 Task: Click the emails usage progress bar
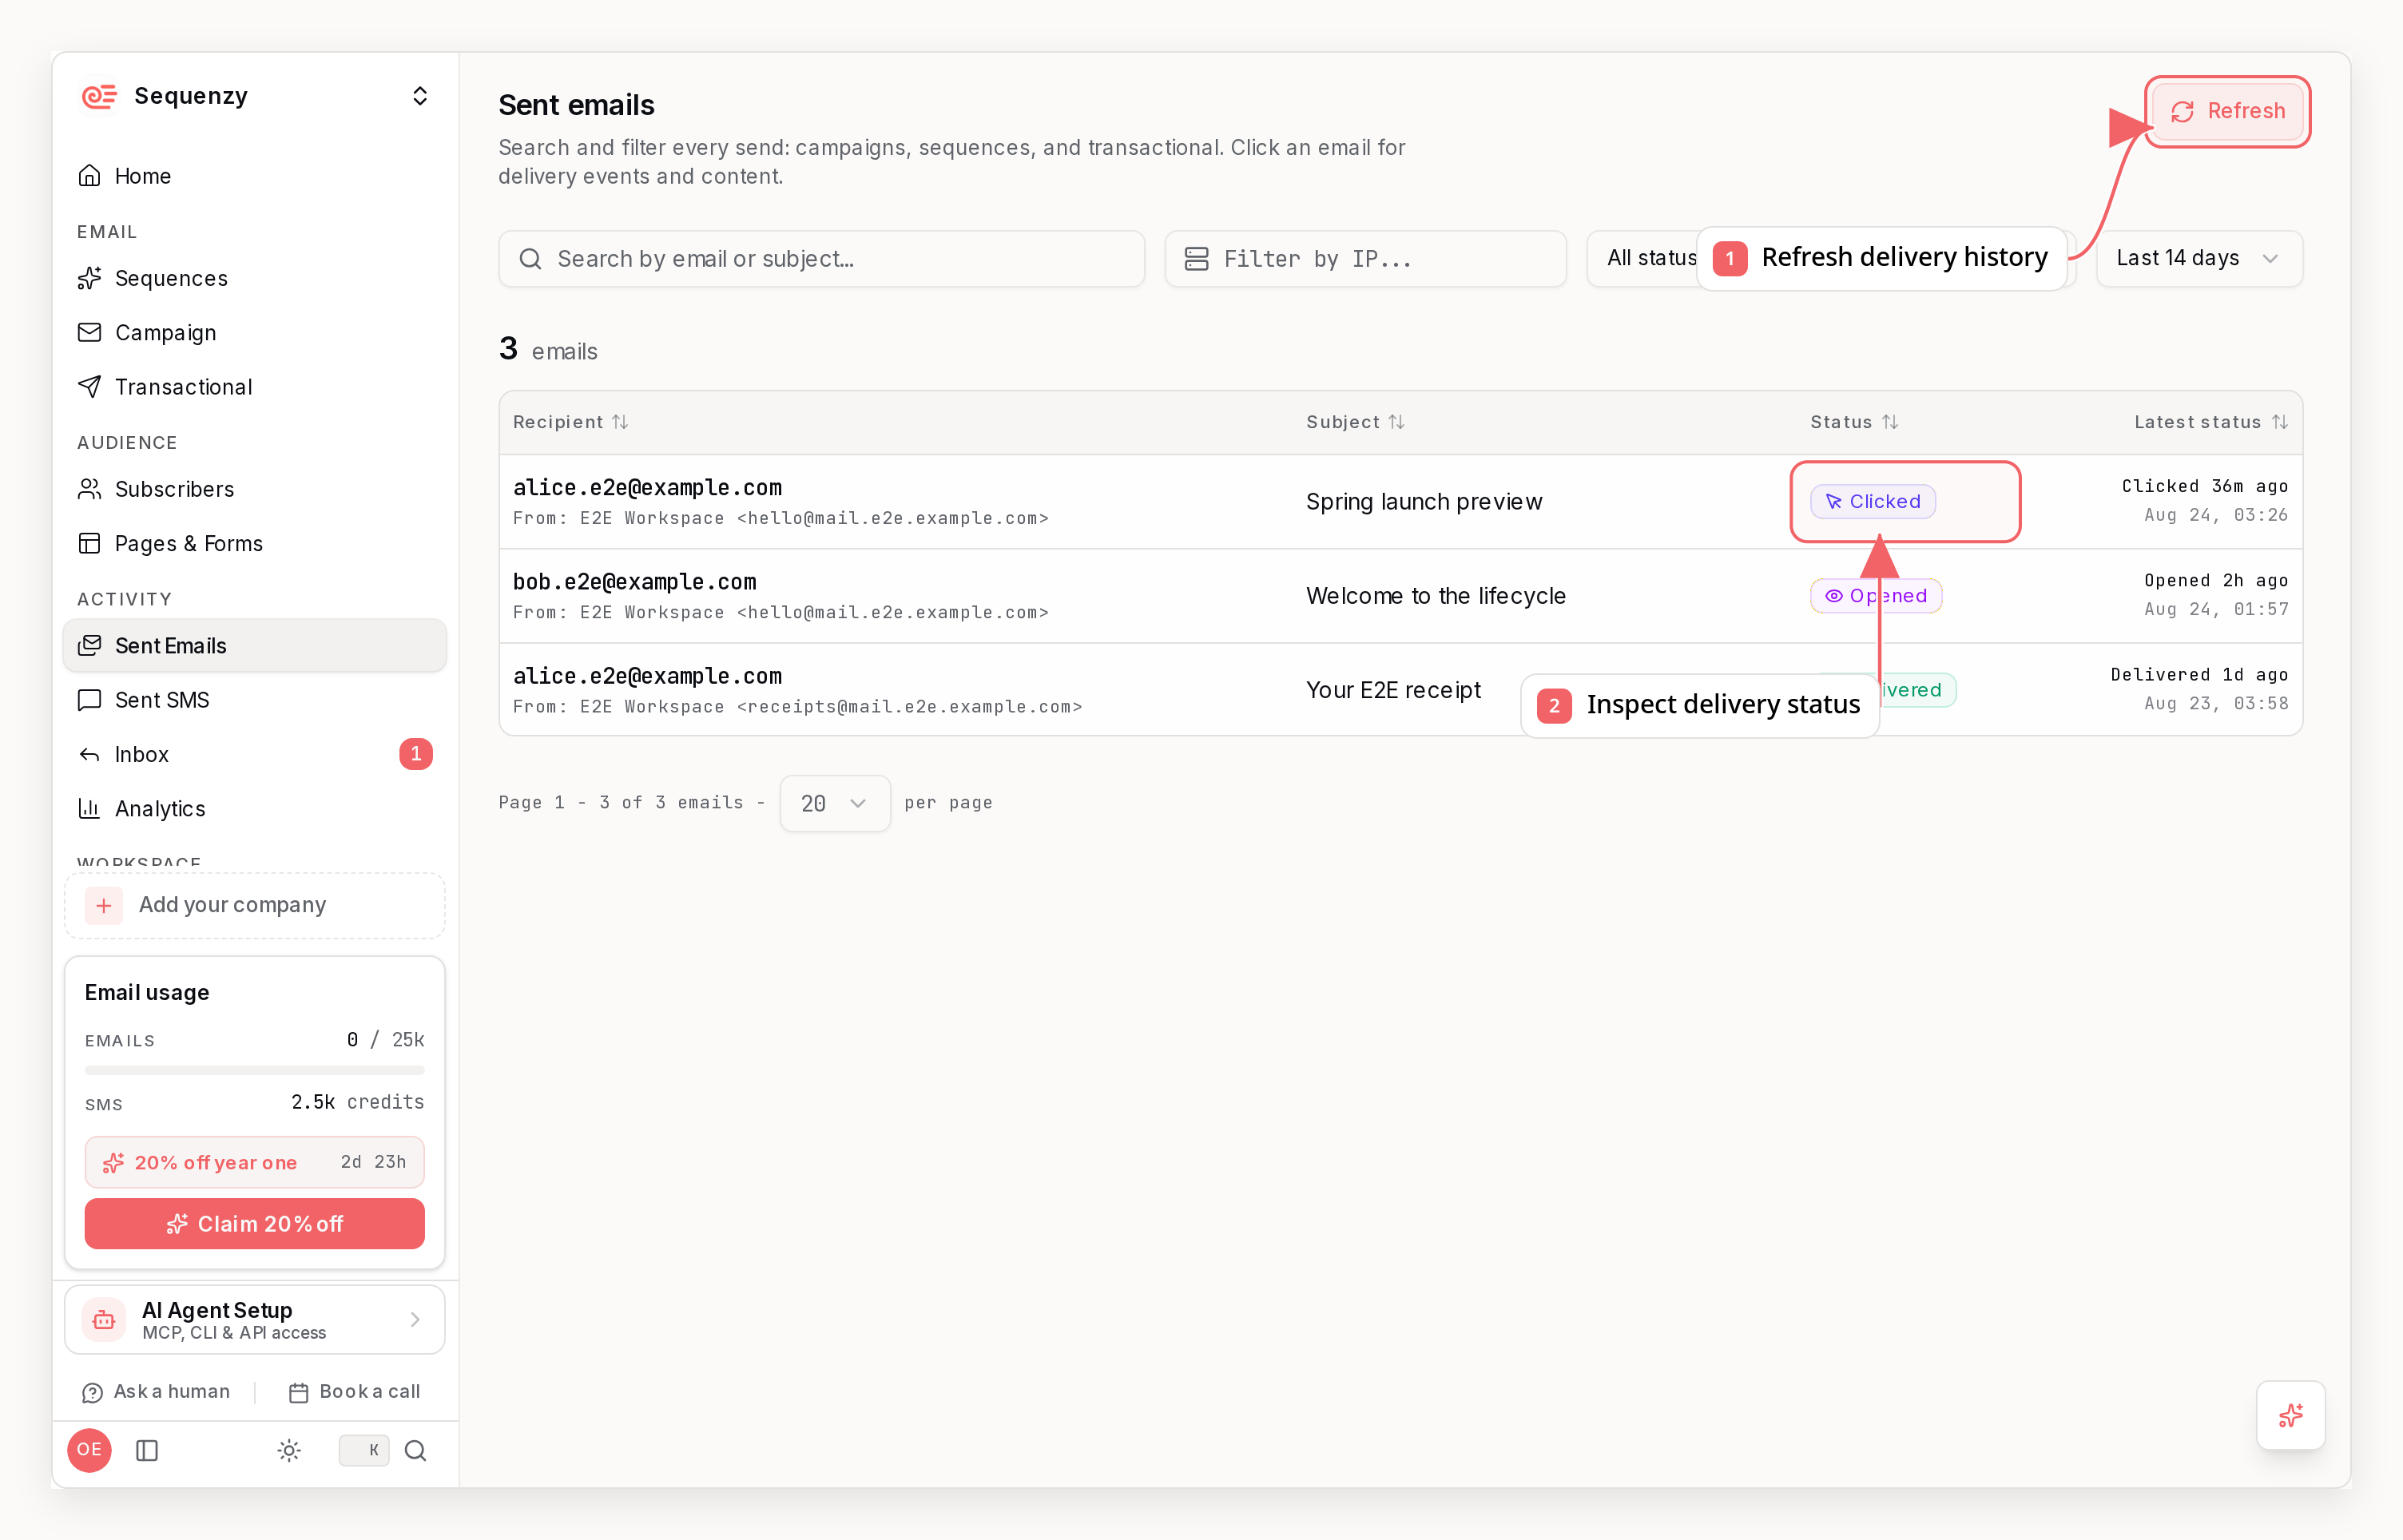point(255,1070)
